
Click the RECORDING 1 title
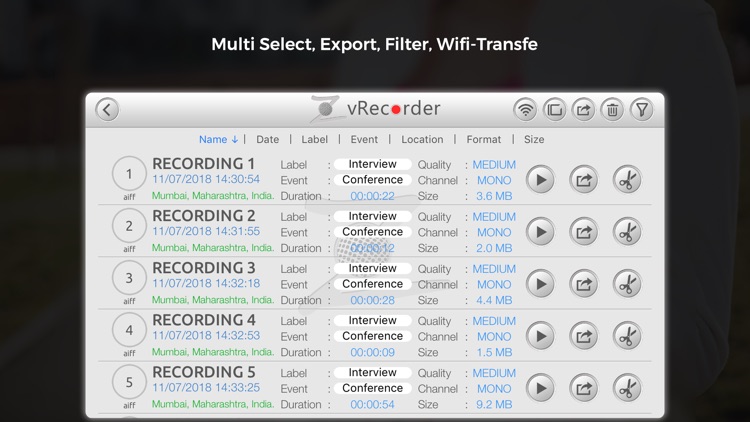[x=203, y=164]
